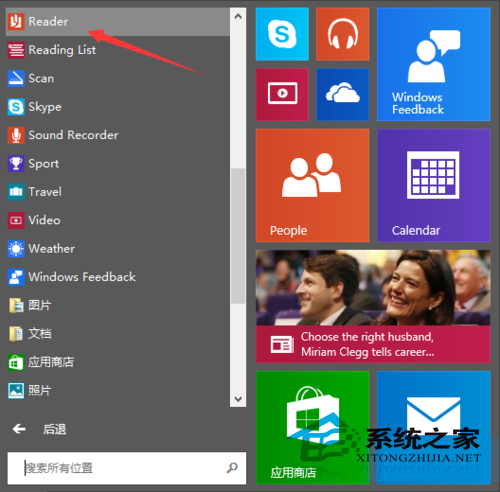Select the 照片 text label
Viewport: 500px width, 492px height.
coord(40,390)
